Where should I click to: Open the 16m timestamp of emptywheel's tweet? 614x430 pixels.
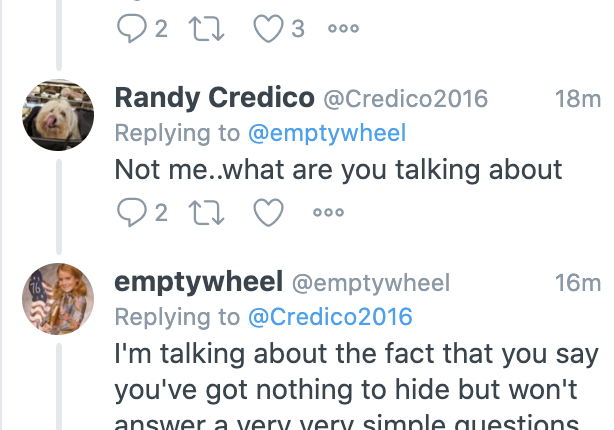pos(577,283)
